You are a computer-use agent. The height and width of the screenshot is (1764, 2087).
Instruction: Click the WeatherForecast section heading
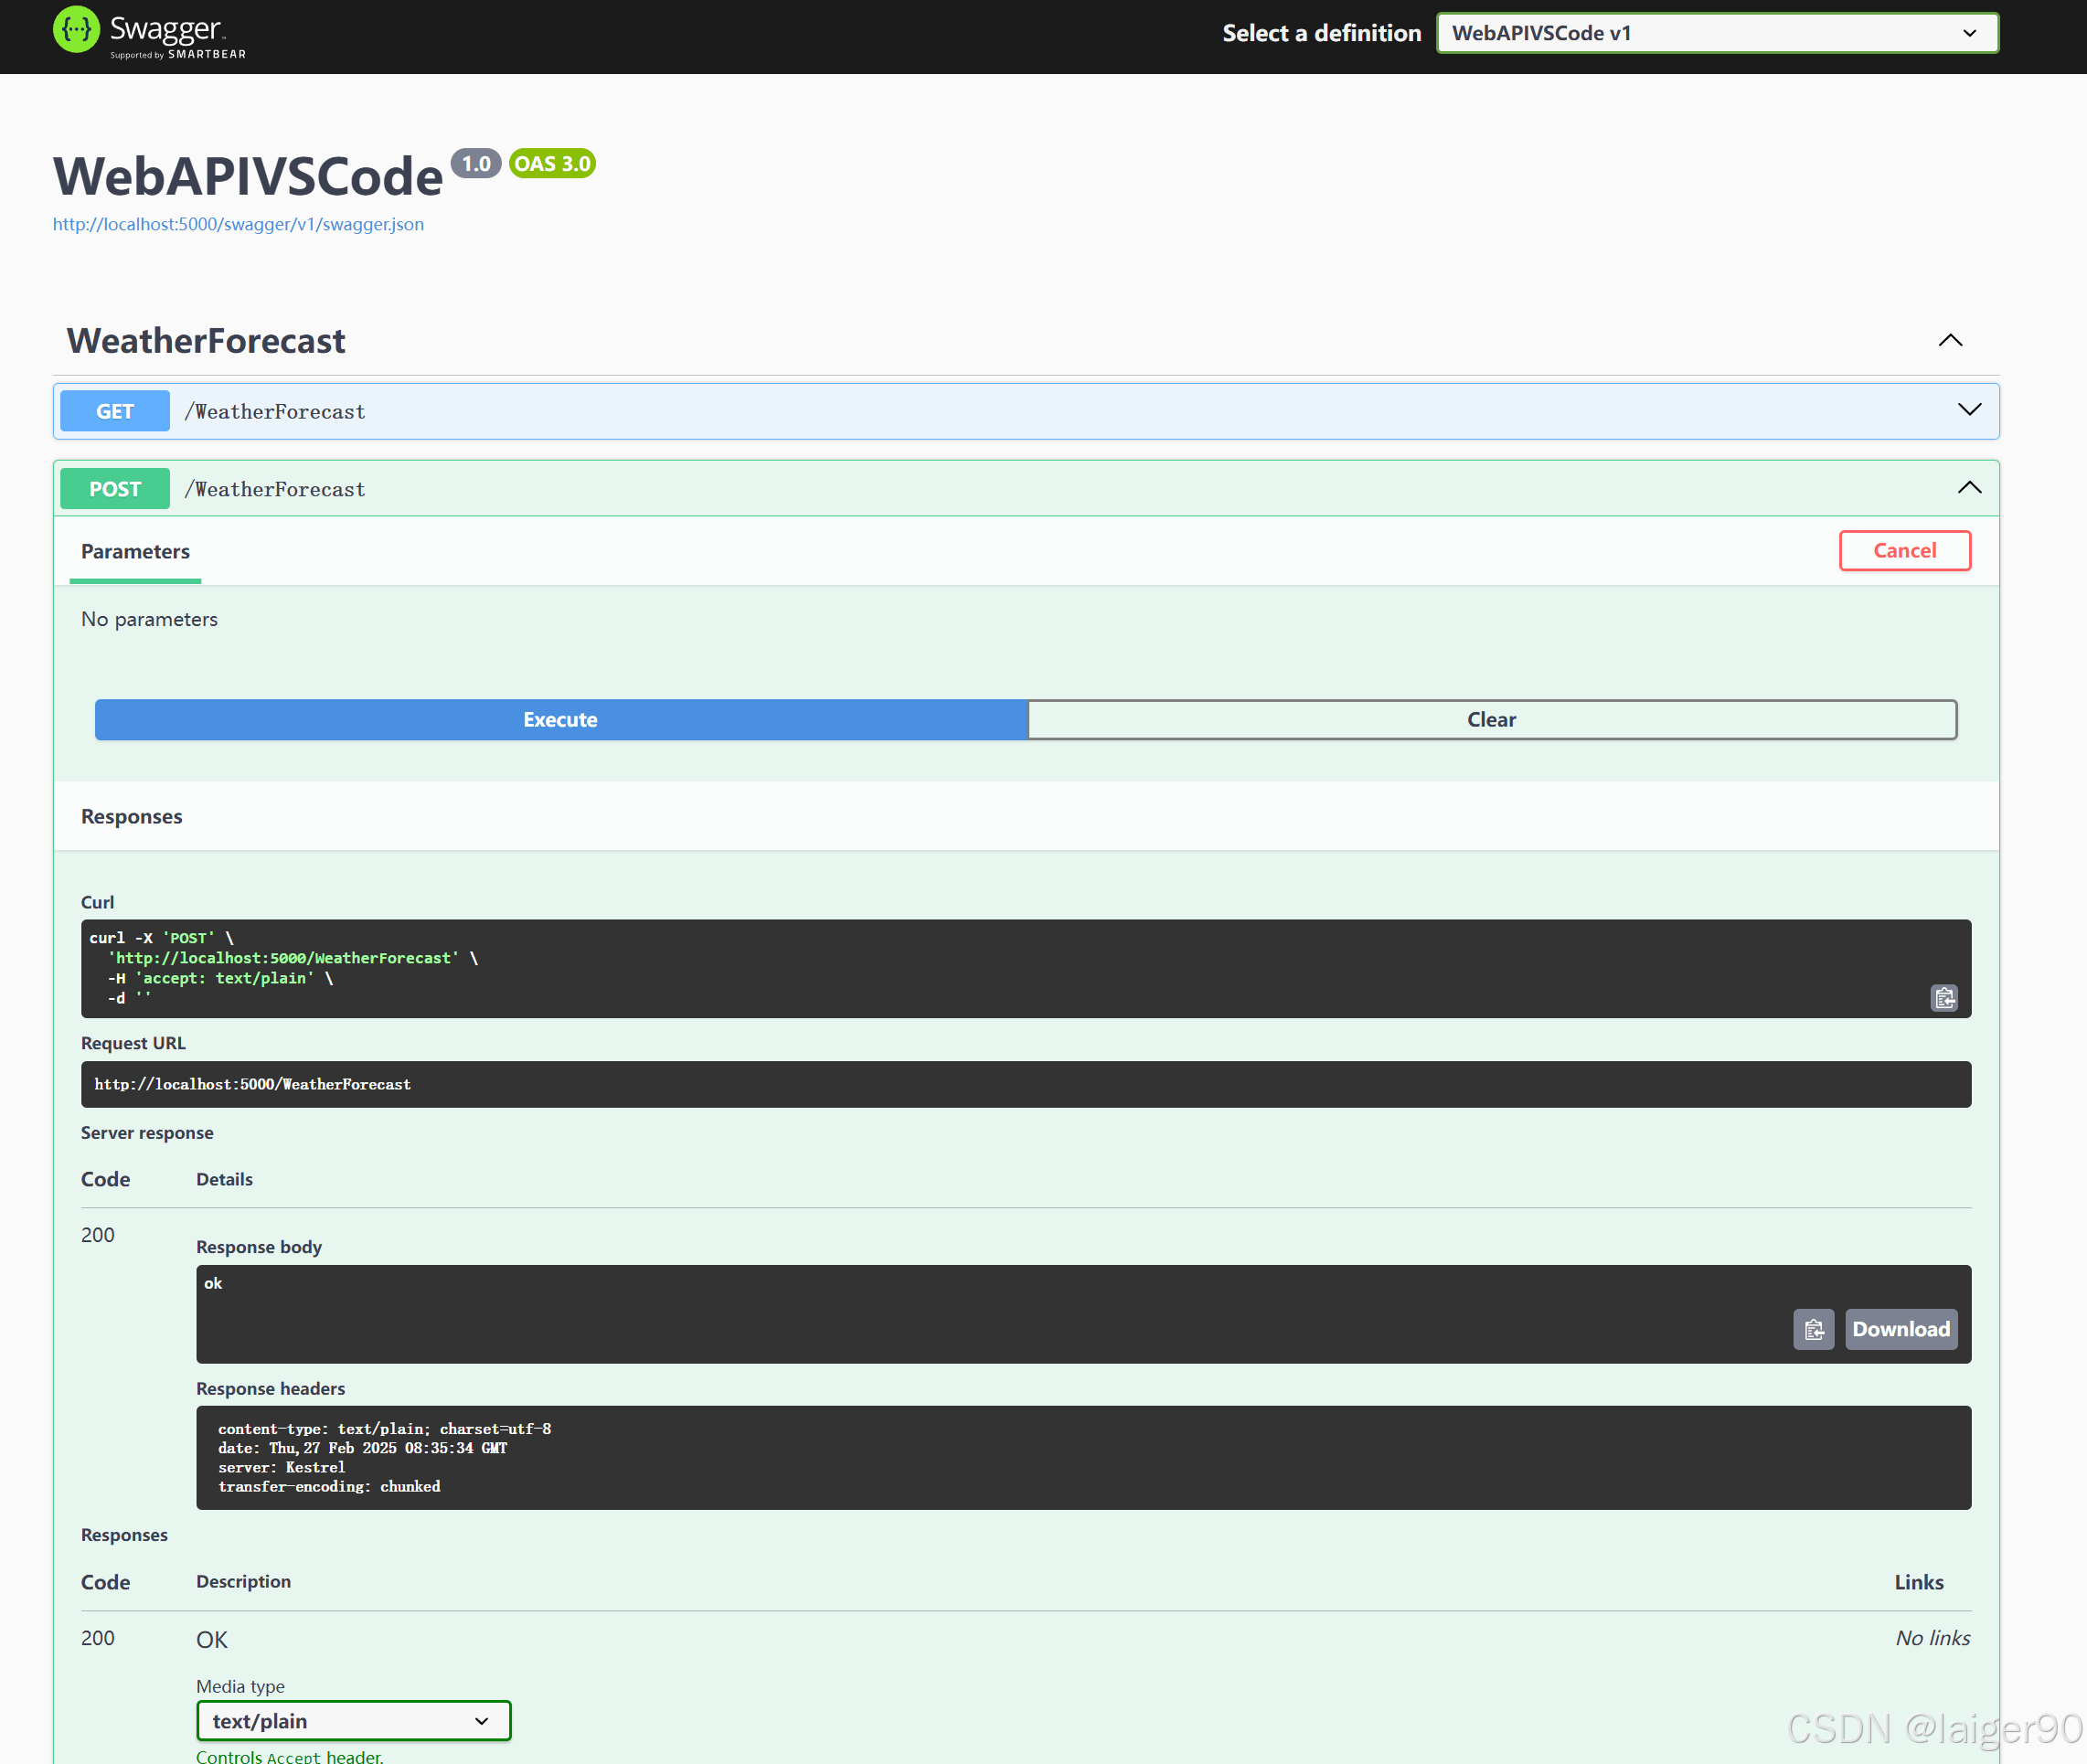(206, 341)
